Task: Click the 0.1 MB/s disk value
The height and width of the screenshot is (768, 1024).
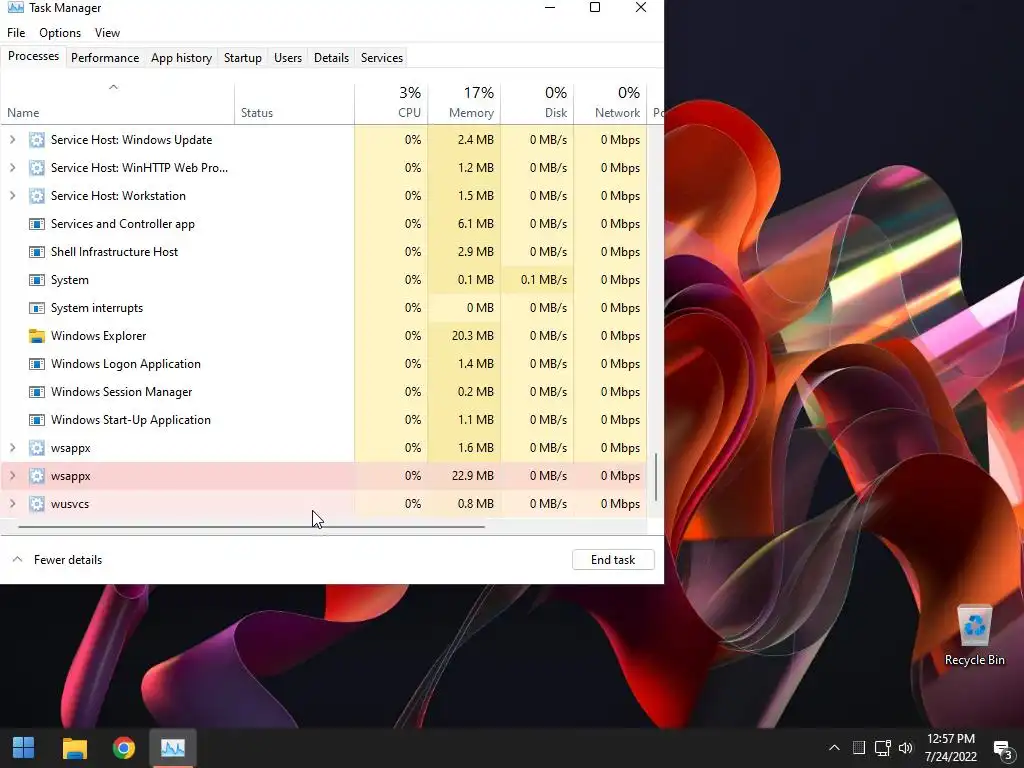Action: pos(543,280)
